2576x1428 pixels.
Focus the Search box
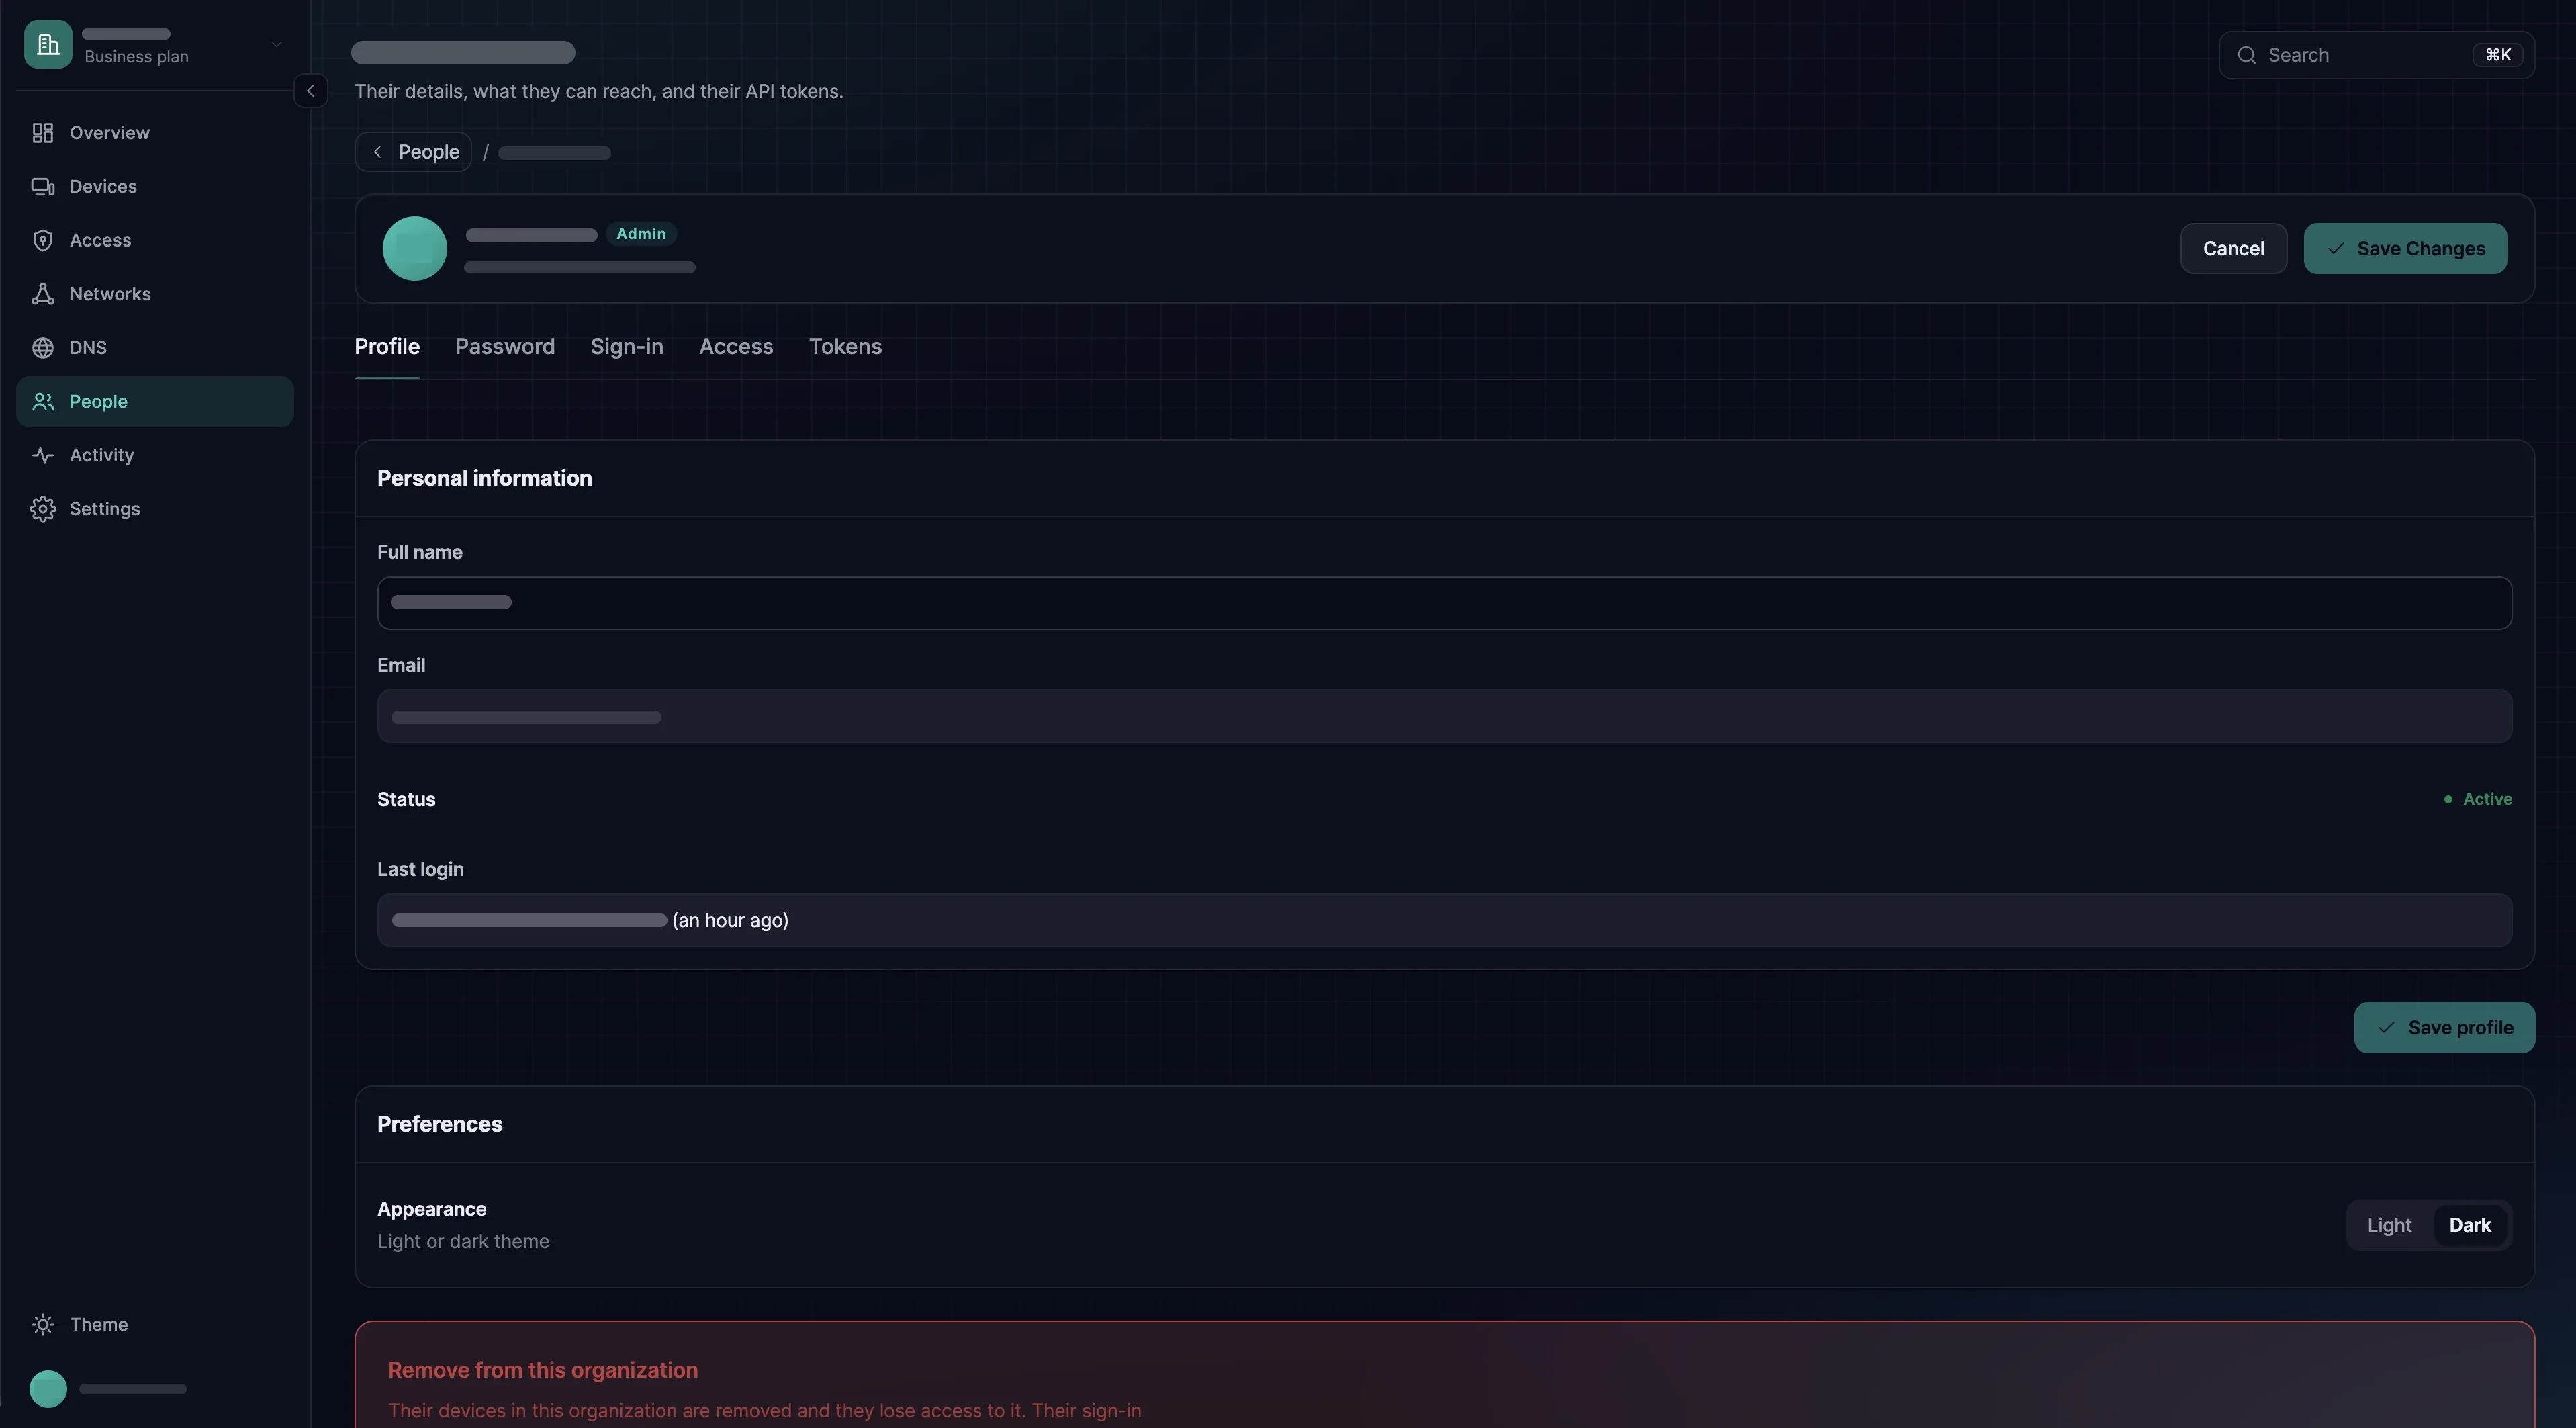[2376, 55]
